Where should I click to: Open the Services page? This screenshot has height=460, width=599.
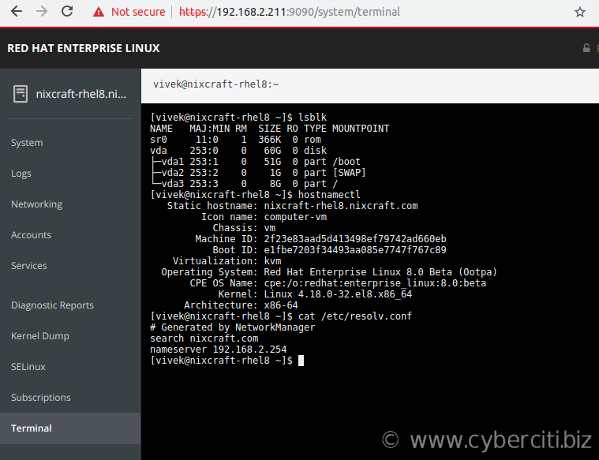click(x=29, y=266)
